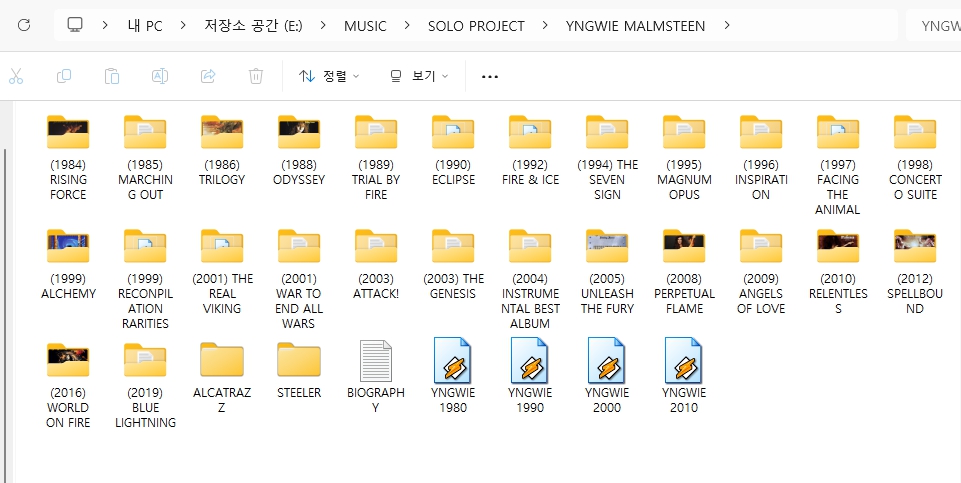Select the STEELER folder
Viewport: 961px width, 483px height.
(x=299, y=371)
